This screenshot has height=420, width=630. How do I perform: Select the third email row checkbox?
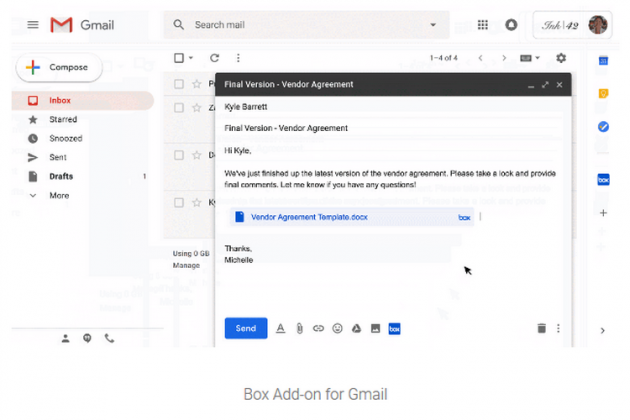[179, 155]
